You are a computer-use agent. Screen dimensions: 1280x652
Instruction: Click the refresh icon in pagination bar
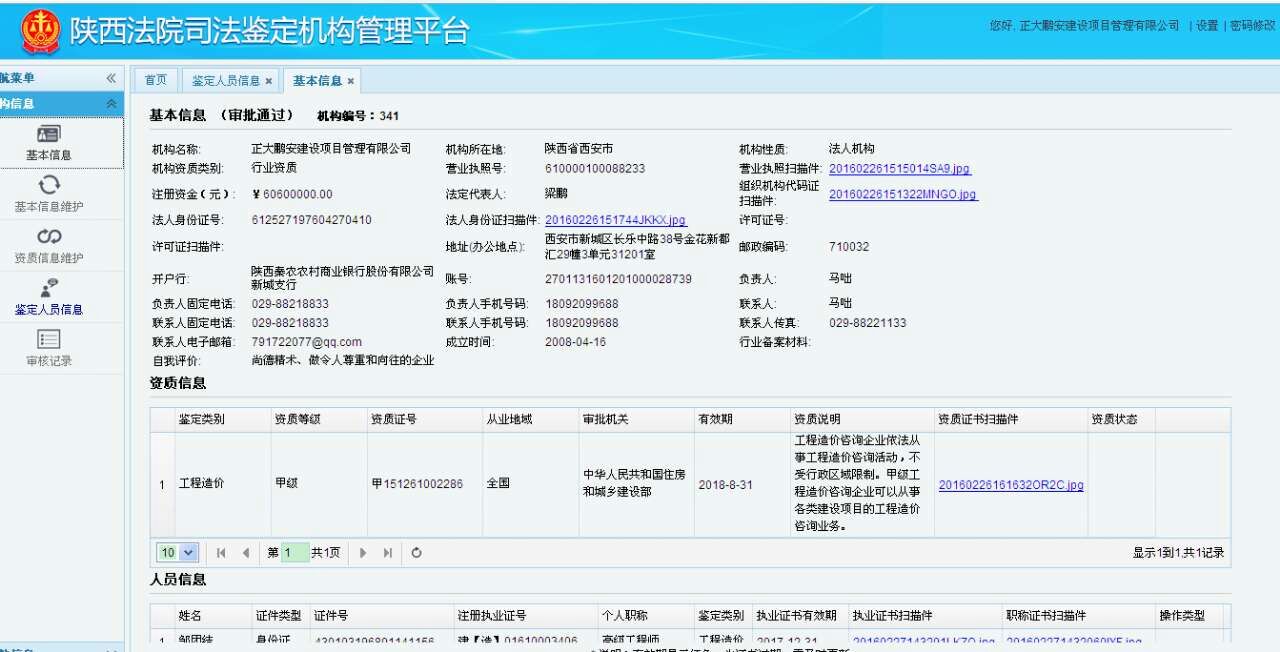point(416,553)
